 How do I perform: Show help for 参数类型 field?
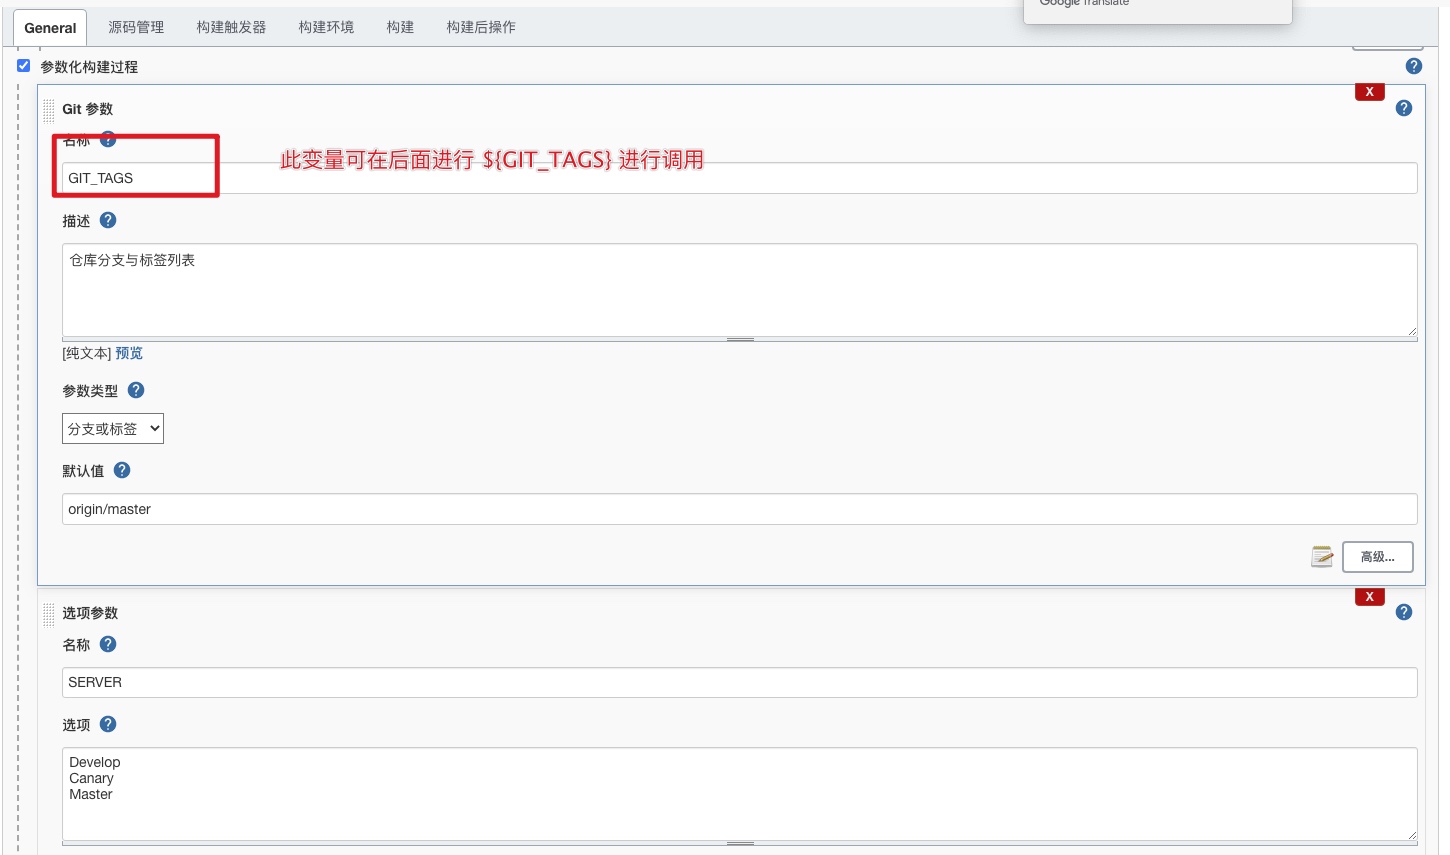coord(136,390)
